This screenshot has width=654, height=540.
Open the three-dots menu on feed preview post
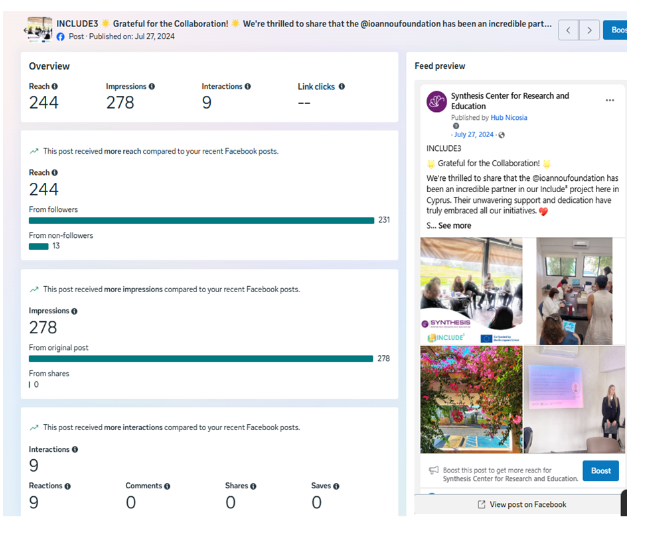[x=610, y=100]
